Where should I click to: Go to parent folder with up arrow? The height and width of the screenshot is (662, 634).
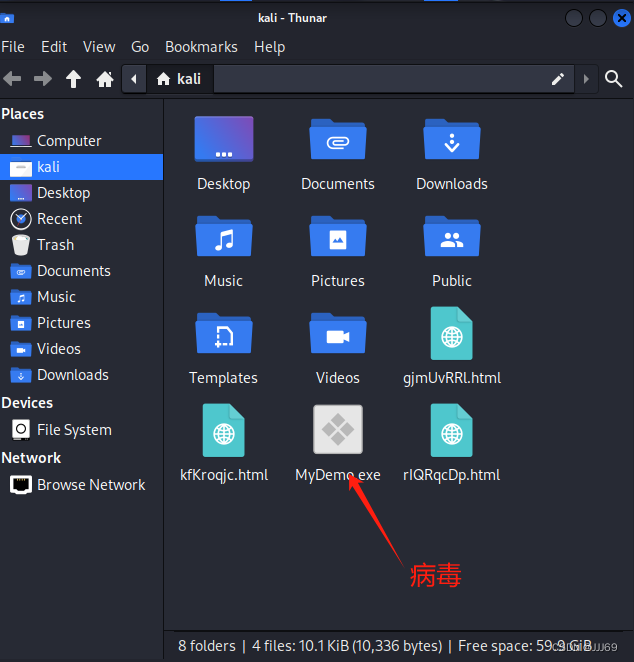[x=73, y=78]
